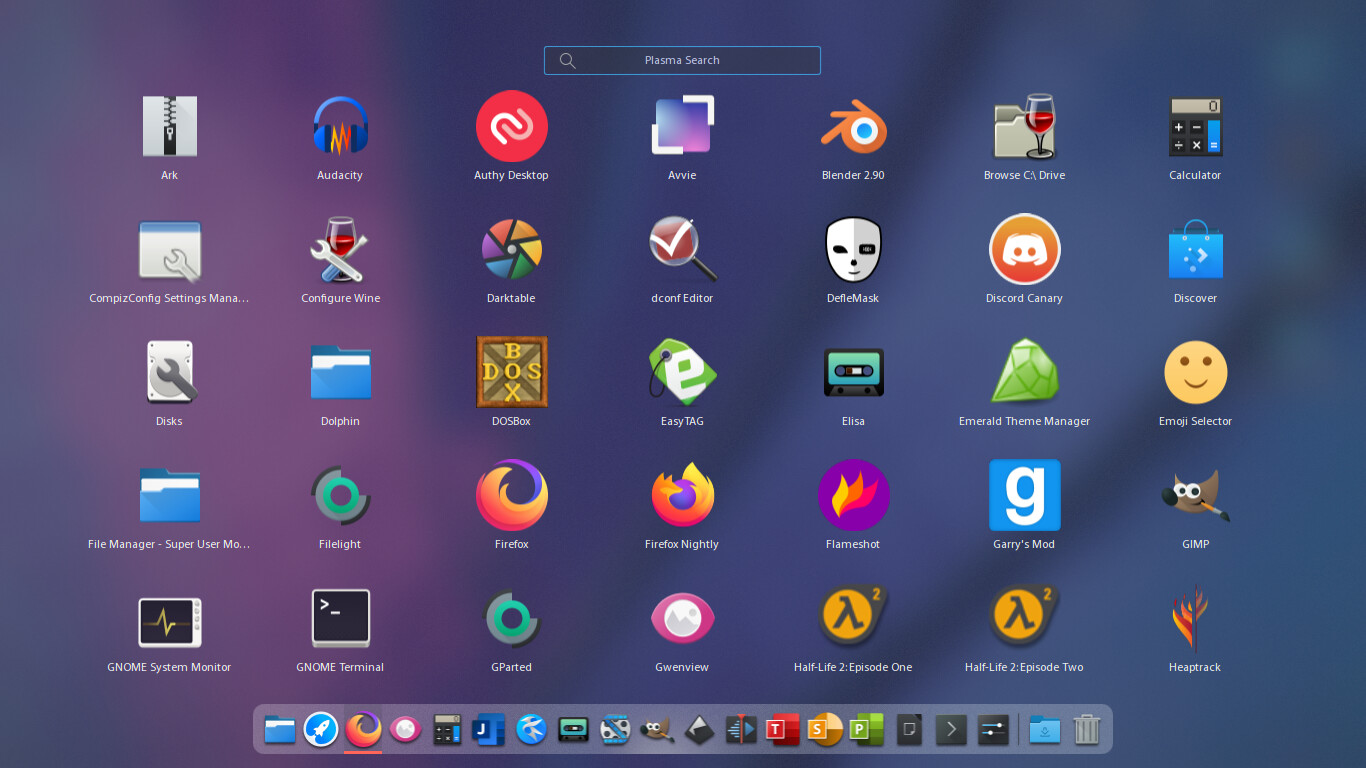Open dconf Editor

click(x=682, y=250)
